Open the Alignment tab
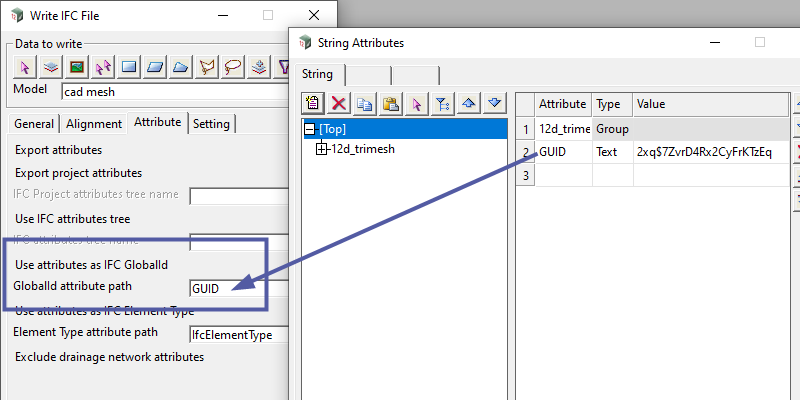This screenshot has width=800, height=400. pos(94,124)
